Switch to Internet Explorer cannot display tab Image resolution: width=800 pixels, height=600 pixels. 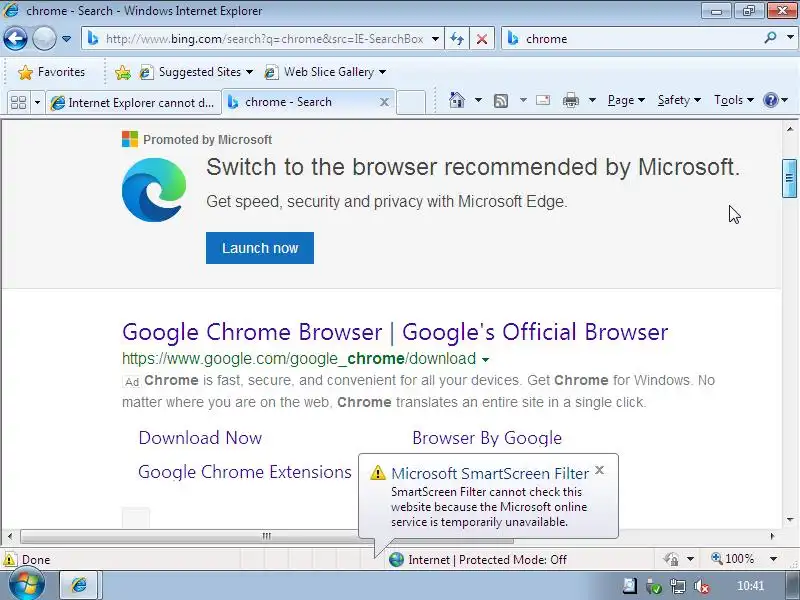coord(133,102)
